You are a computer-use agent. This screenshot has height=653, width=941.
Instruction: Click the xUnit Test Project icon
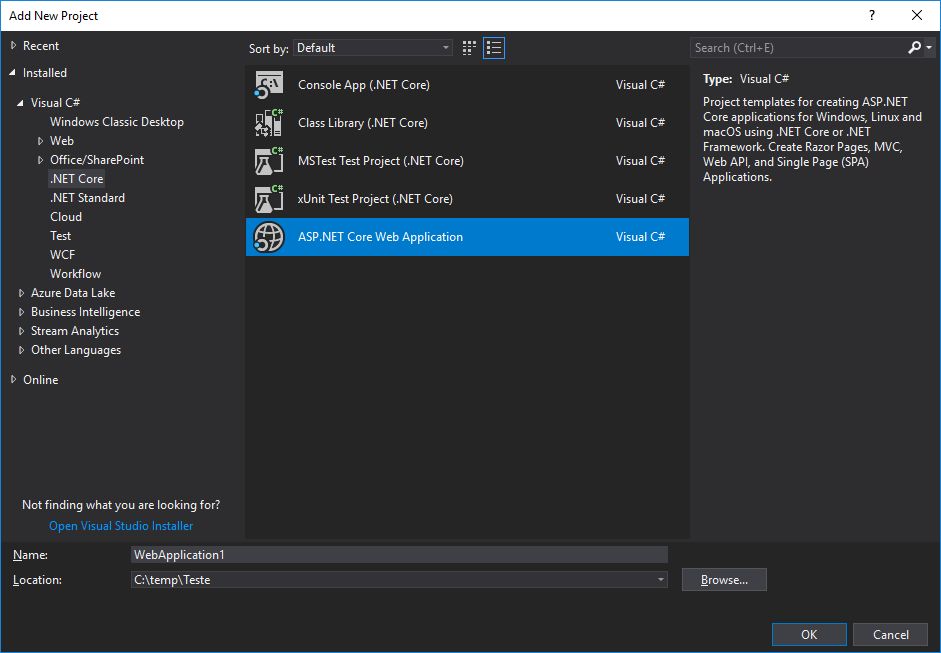[x=268, y=199]
